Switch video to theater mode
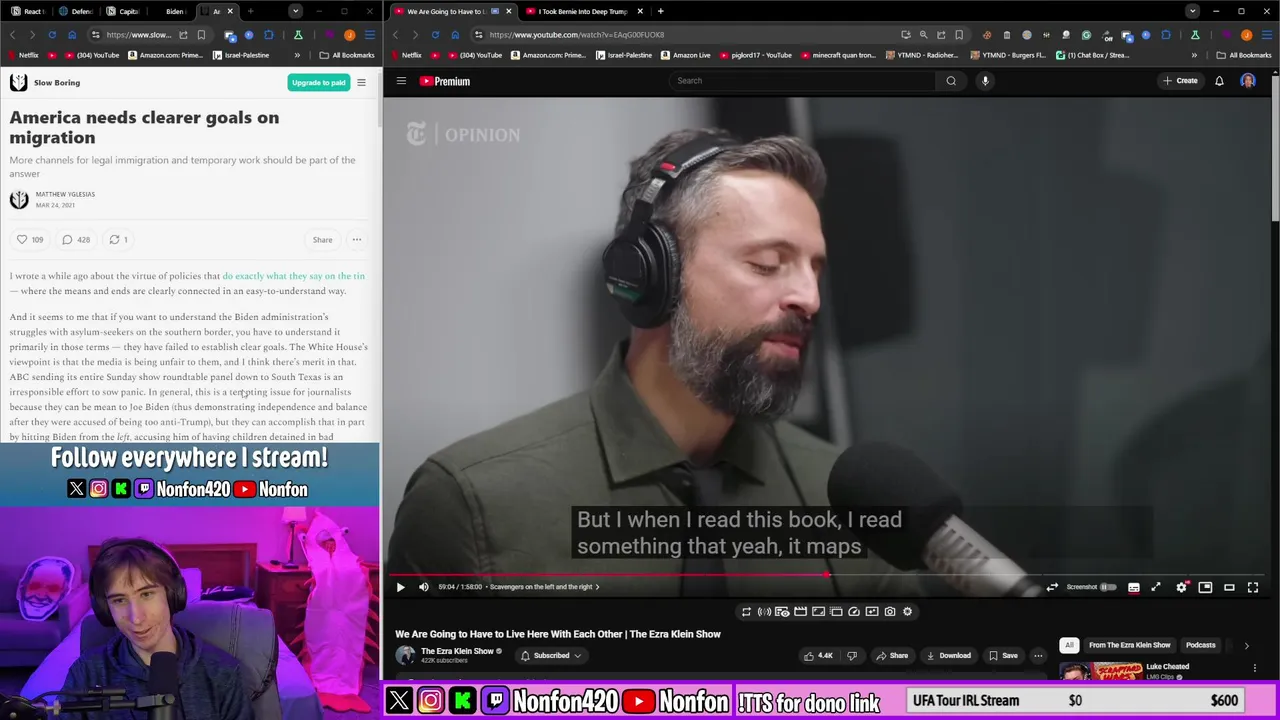This screenshot has width=1280, height=720. [x=1229, y=587]
